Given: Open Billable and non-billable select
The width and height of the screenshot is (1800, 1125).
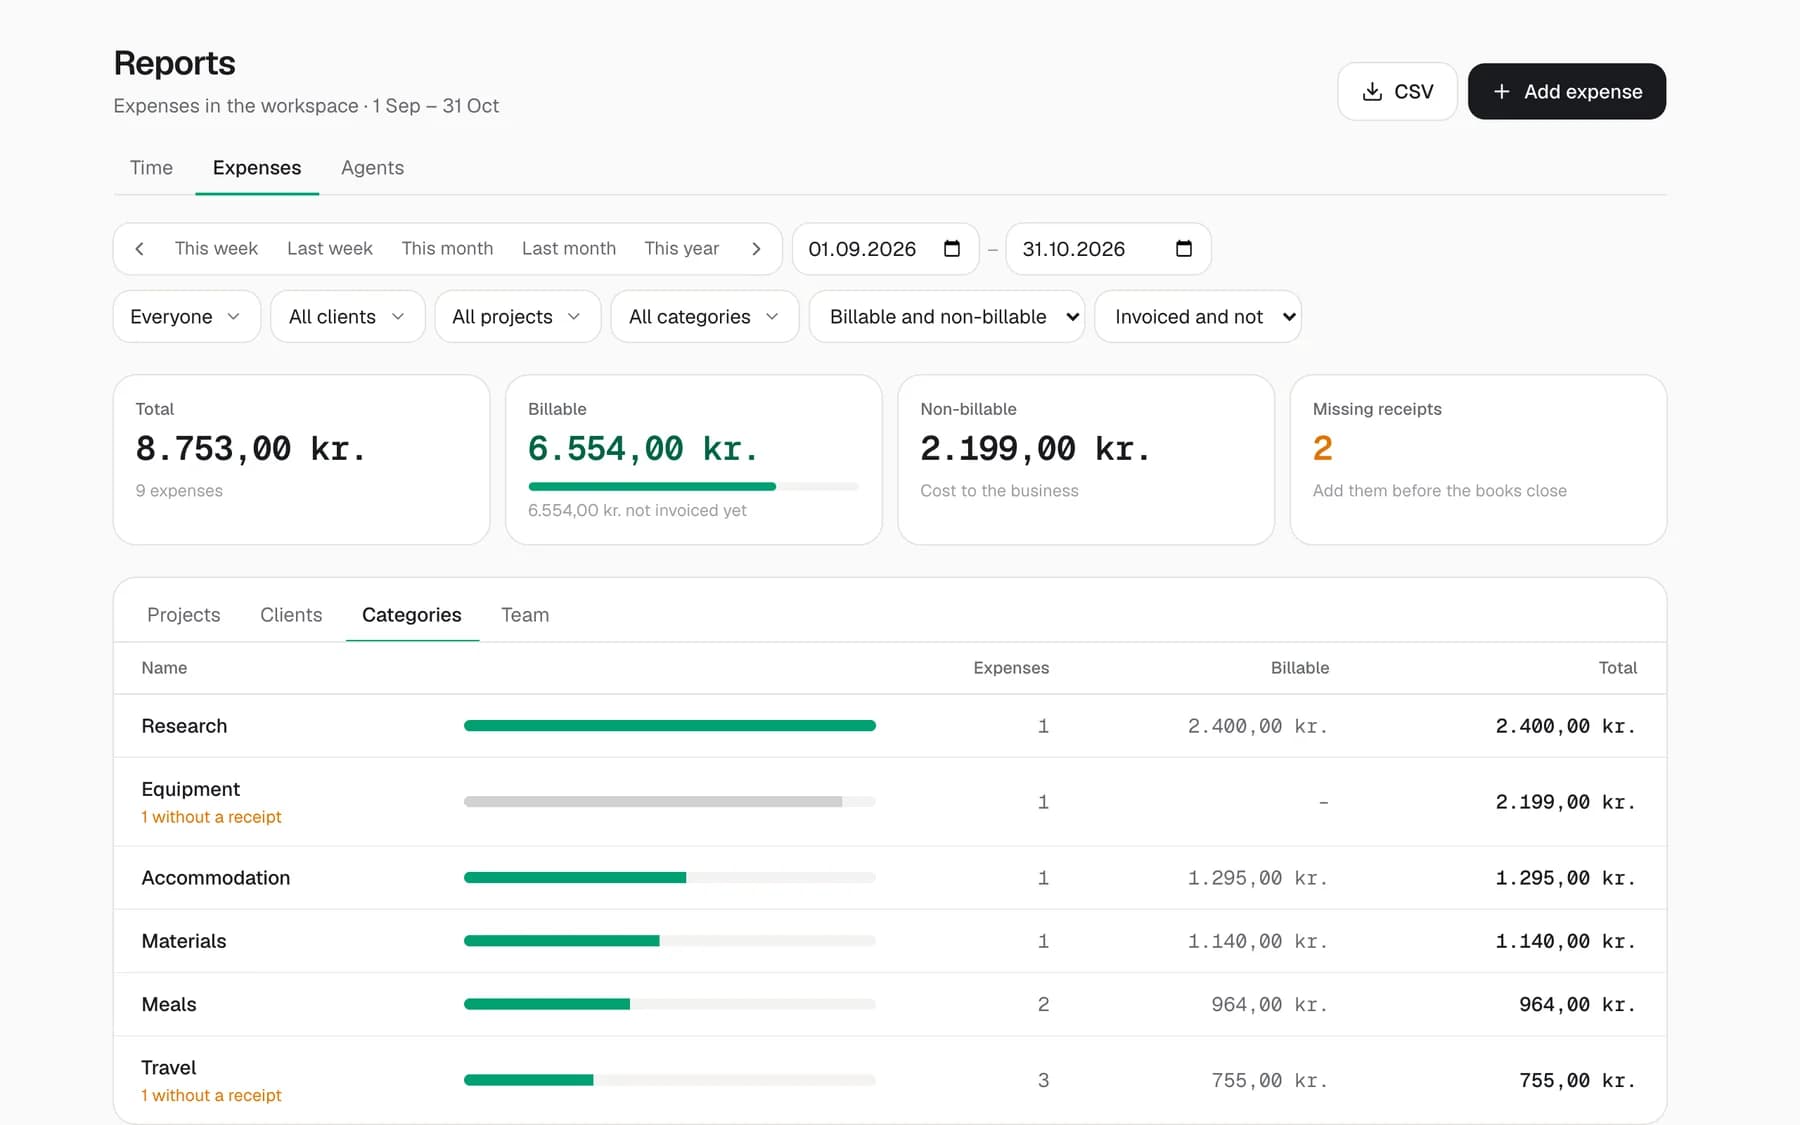Looking at the screenshot, I should point(947,317).
